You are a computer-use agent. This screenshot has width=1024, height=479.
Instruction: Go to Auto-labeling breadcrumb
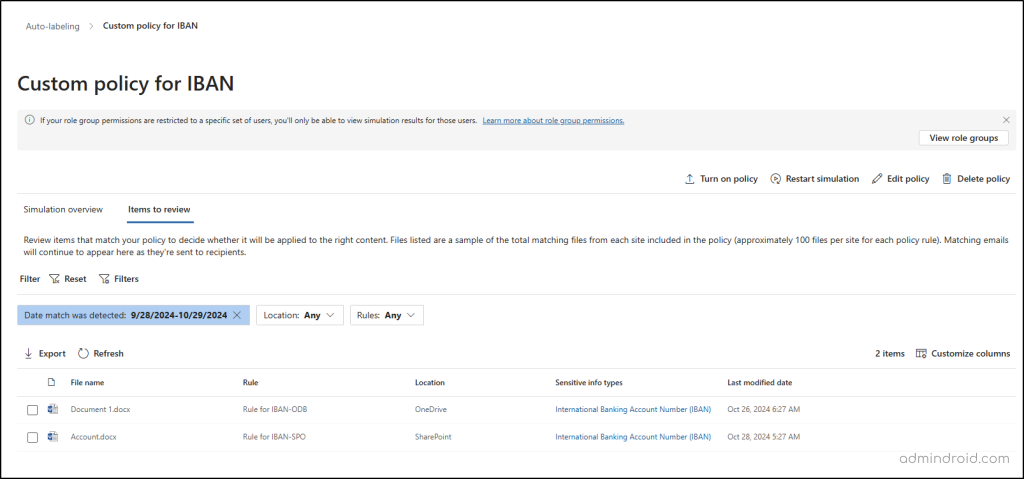(52, 25)
